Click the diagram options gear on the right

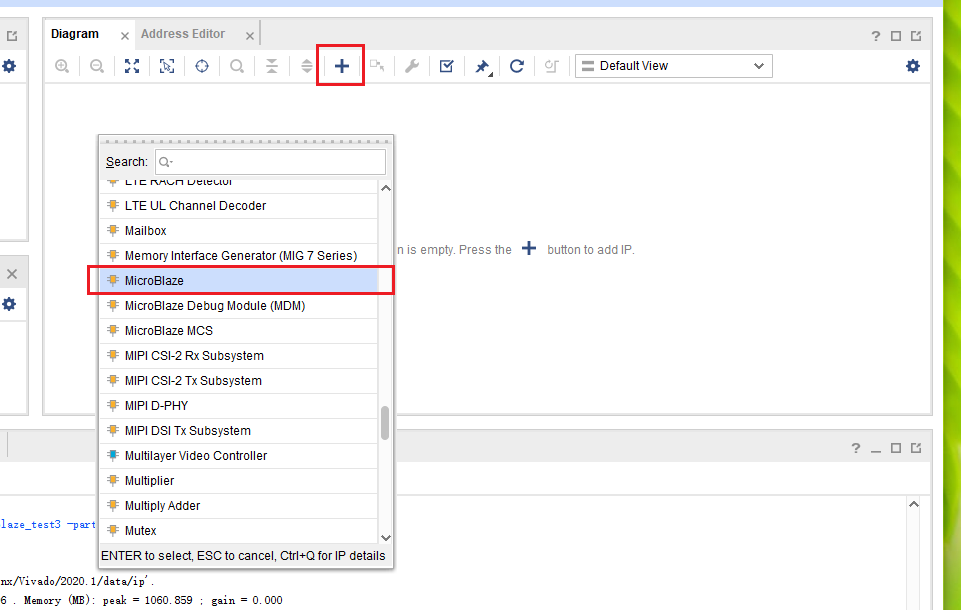[x=912, y=65]
